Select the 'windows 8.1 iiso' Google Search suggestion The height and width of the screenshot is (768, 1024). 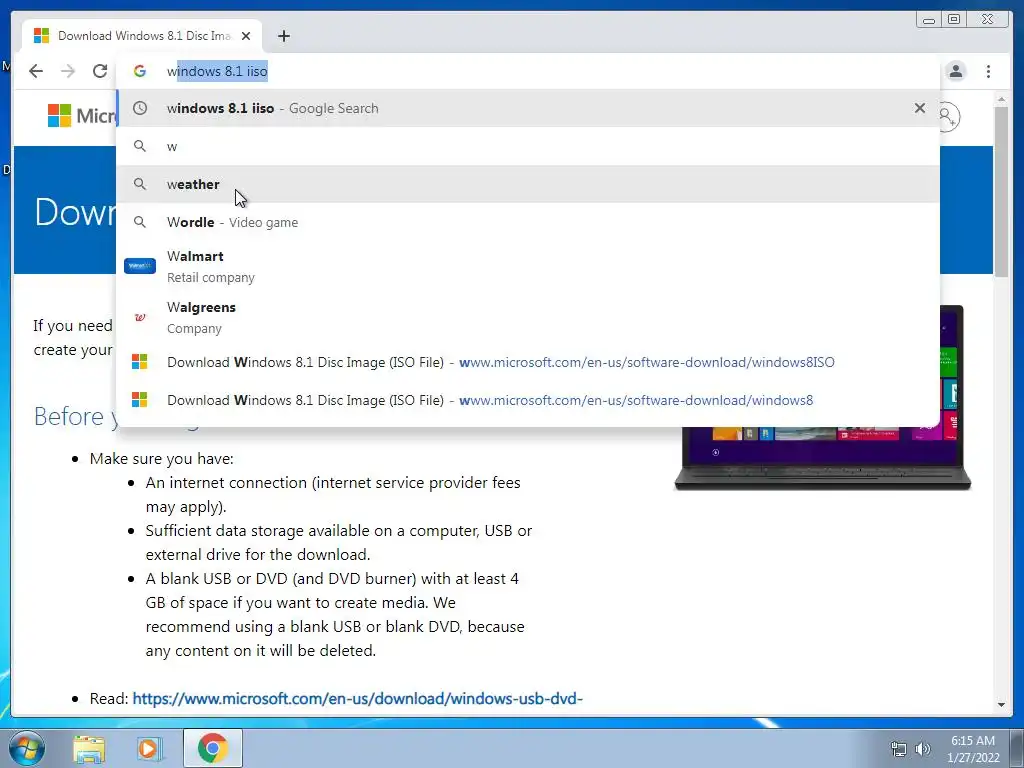click(528, 108)
